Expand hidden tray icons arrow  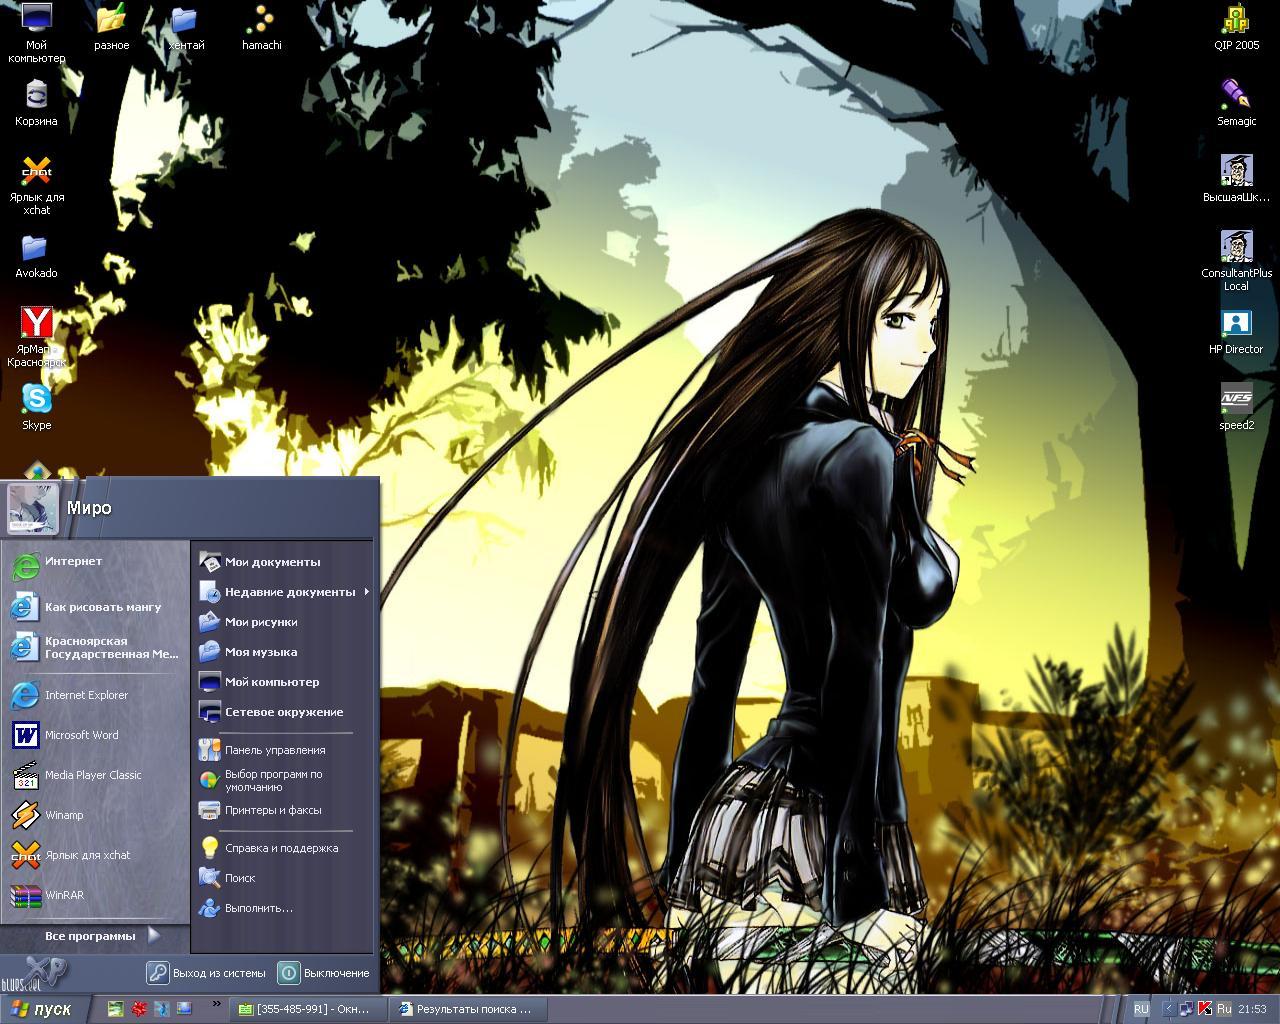click(1167, 1009)
